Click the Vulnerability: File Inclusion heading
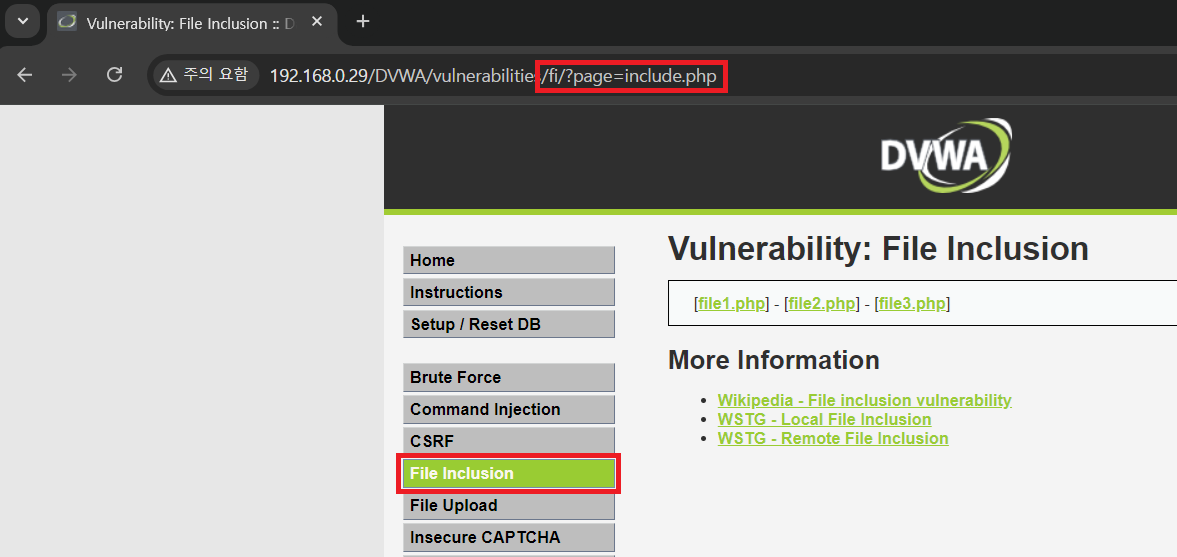Viewport: 1177px width, 557px height. point(878,248)
